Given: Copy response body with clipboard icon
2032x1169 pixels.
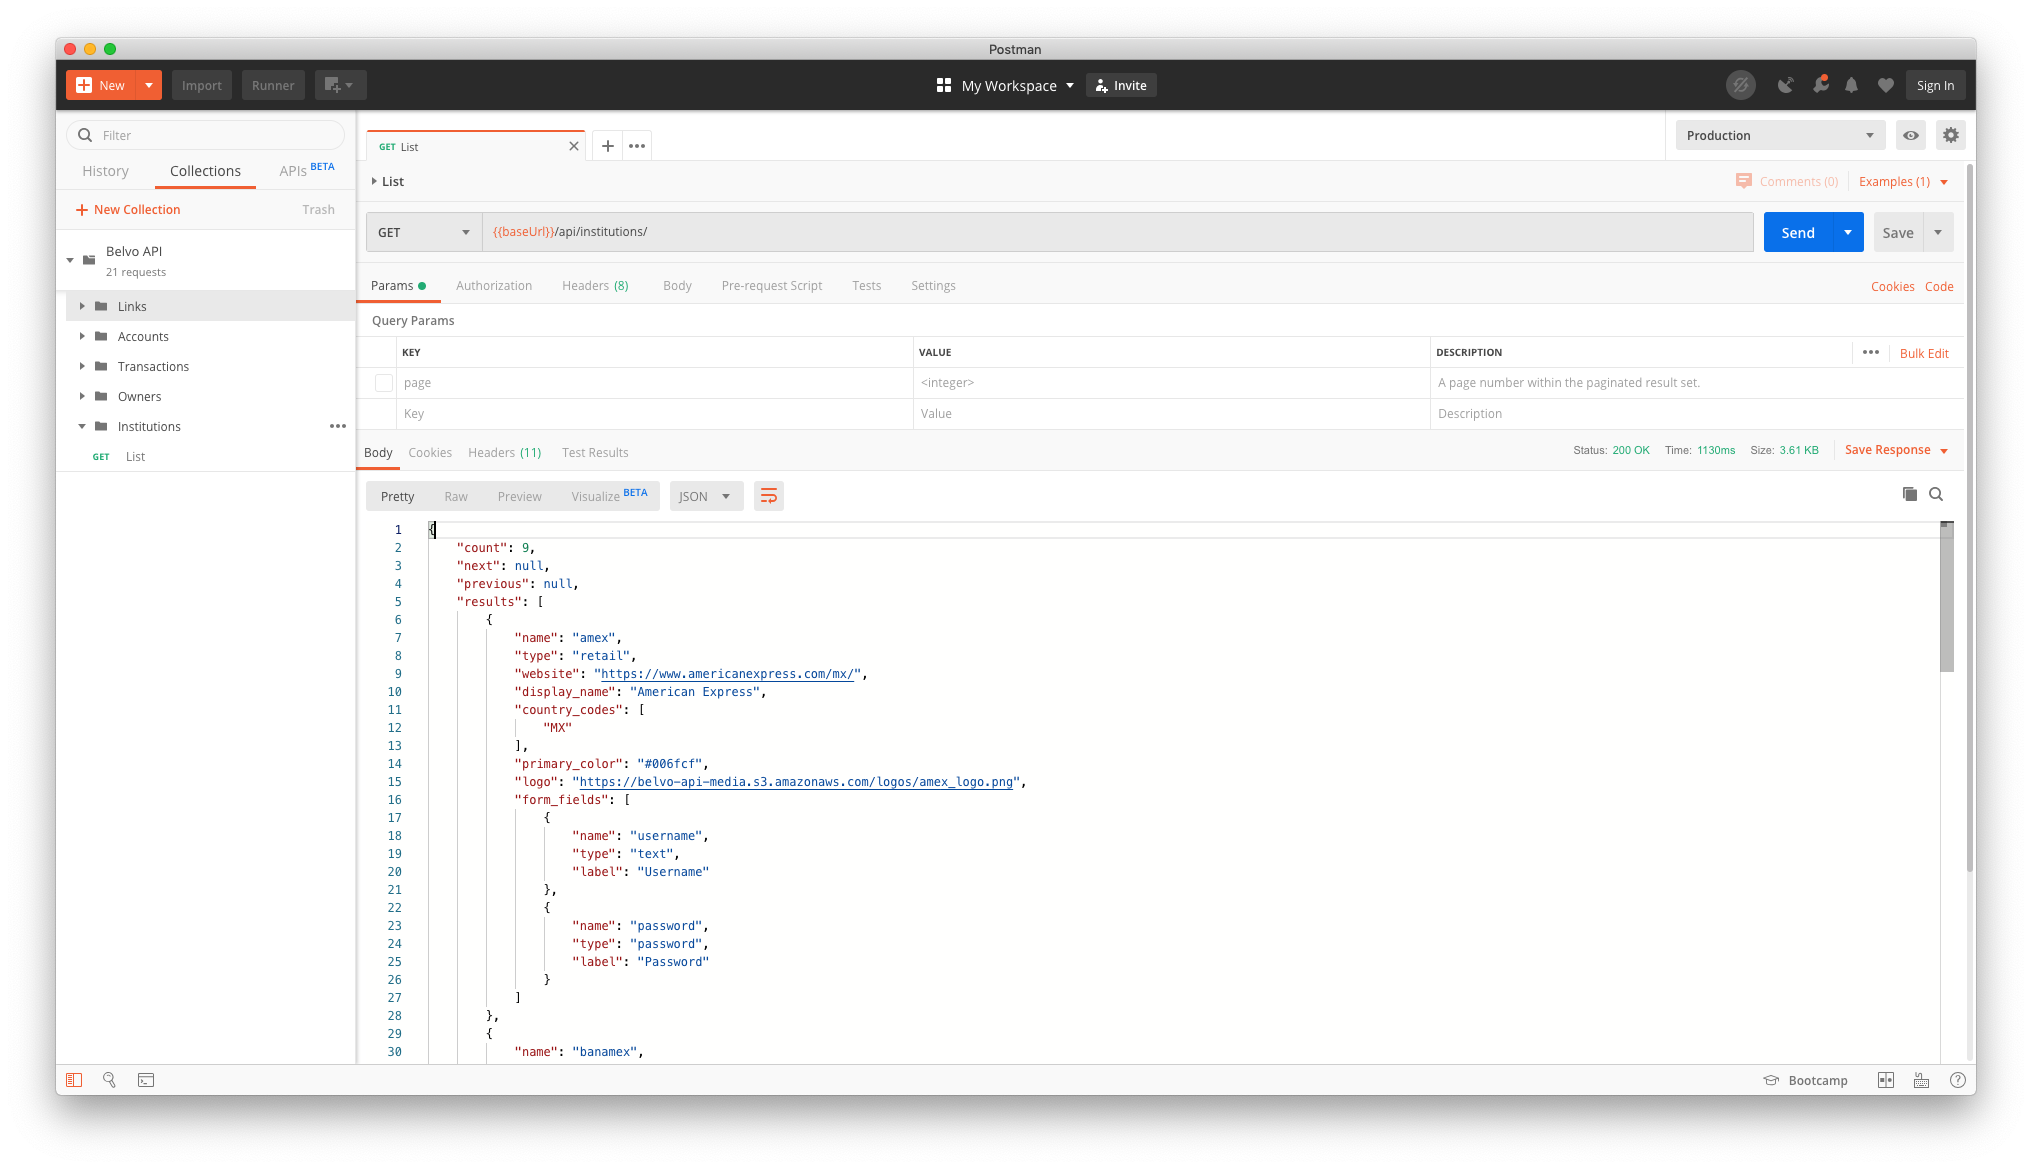Looking at the screenshot, I should click(1909, 494).
